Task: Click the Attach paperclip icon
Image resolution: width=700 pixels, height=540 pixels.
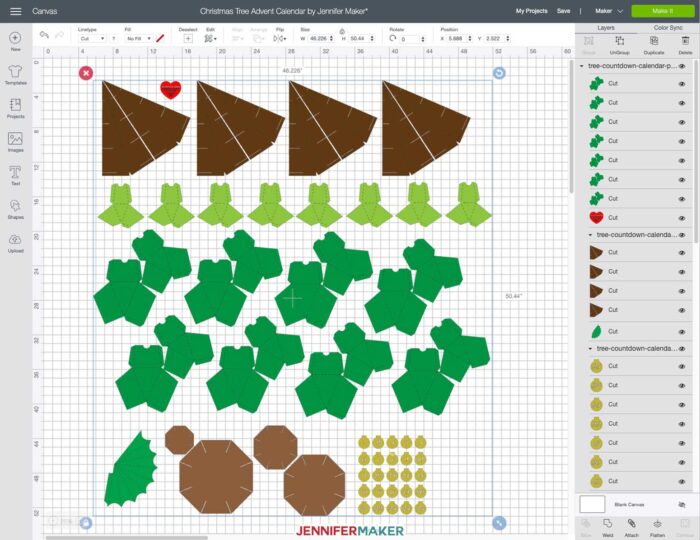Action: (631, 523)
